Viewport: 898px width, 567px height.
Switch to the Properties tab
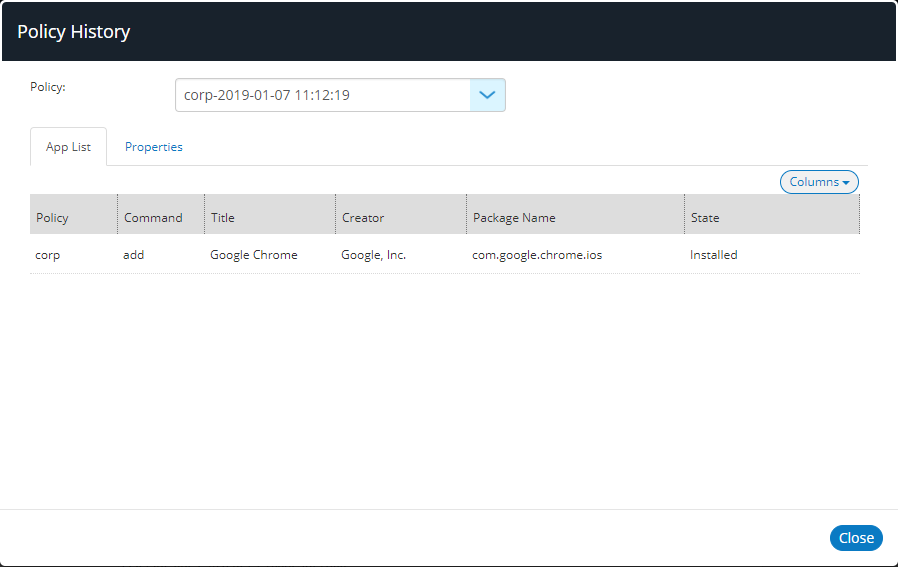tap(153, 147)
